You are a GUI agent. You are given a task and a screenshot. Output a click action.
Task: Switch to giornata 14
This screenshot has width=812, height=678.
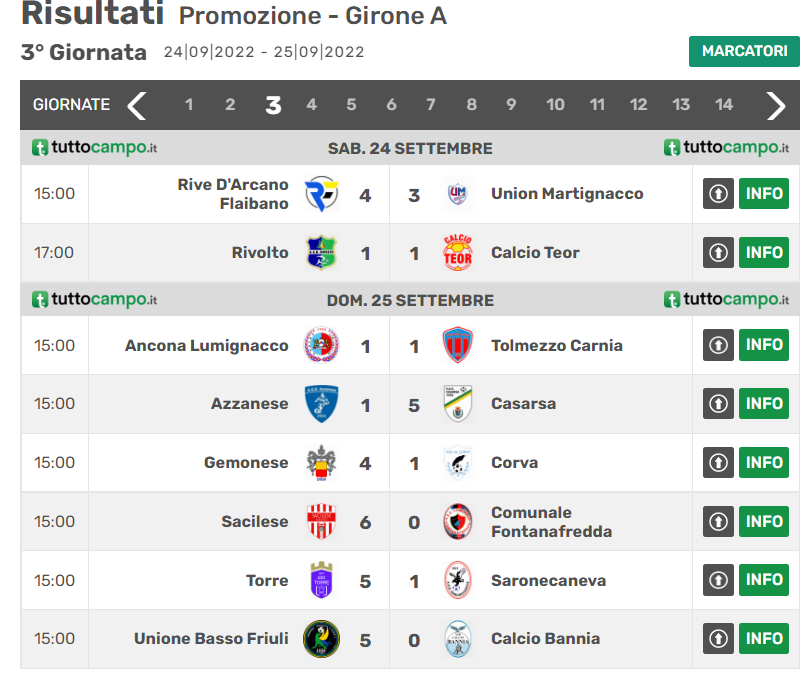724,105
